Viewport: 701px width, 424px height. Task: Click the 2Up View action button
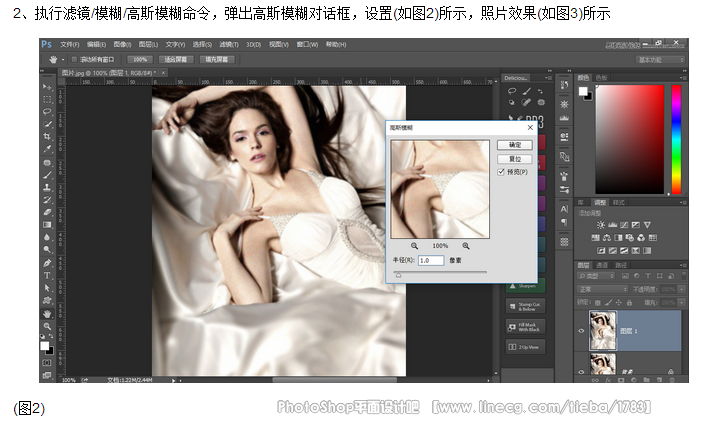(525, 347)
